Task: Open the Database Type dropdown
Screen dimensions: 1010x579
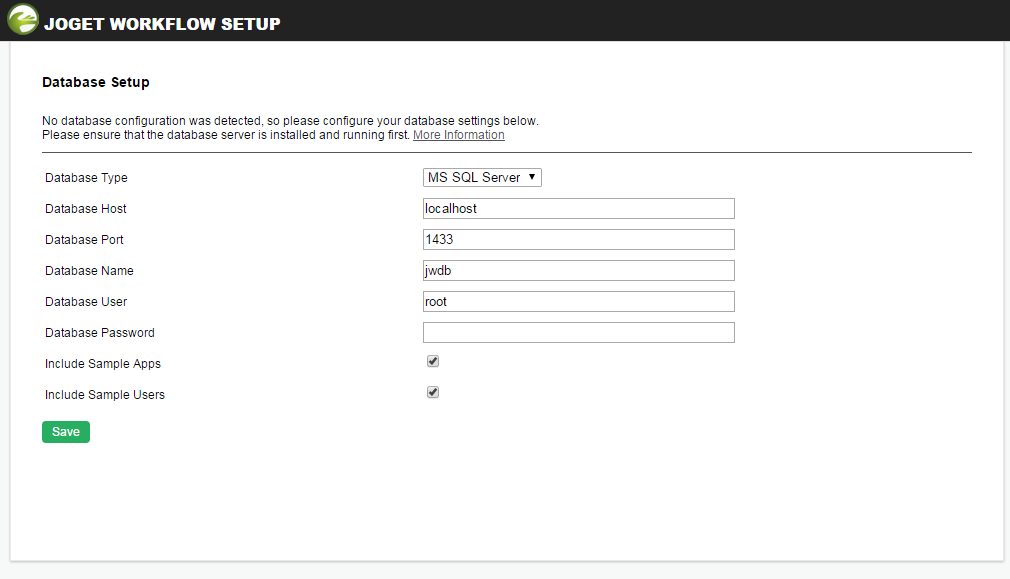Action: [x=482, y=177]
